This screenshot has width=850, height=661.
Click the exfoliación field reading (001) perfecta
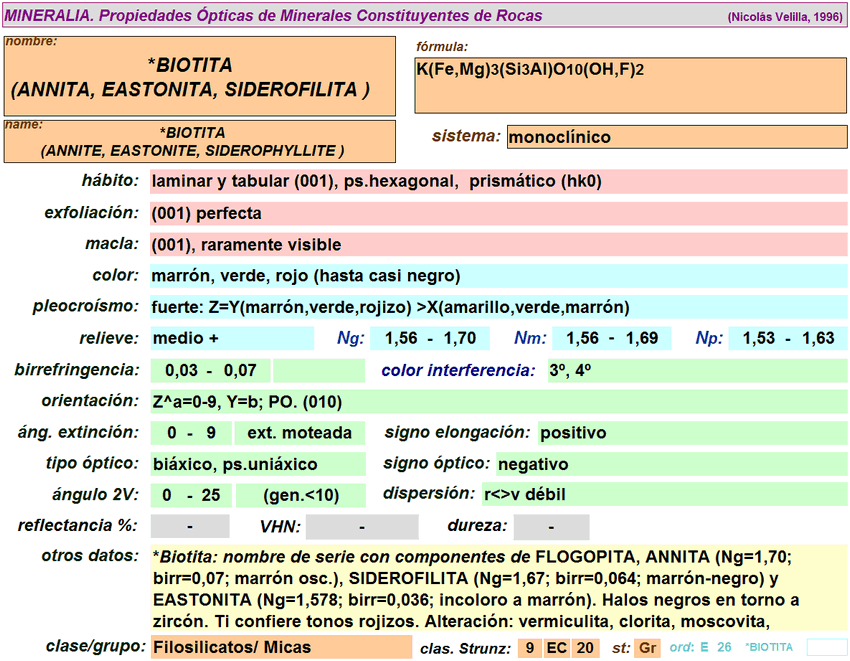pyautogui.click(x=498, y=213)
